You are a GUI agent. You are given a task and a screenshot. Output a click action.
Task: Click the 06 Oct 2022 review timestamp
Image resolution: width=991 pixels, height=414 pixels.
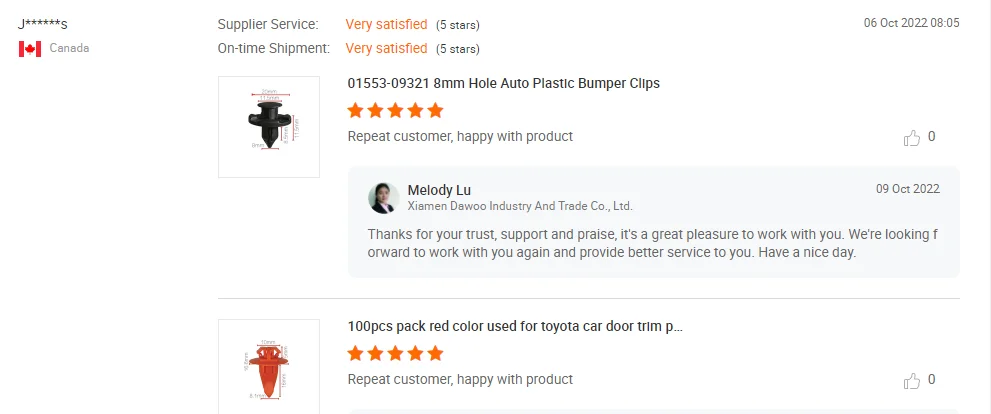tap(911, 23)
